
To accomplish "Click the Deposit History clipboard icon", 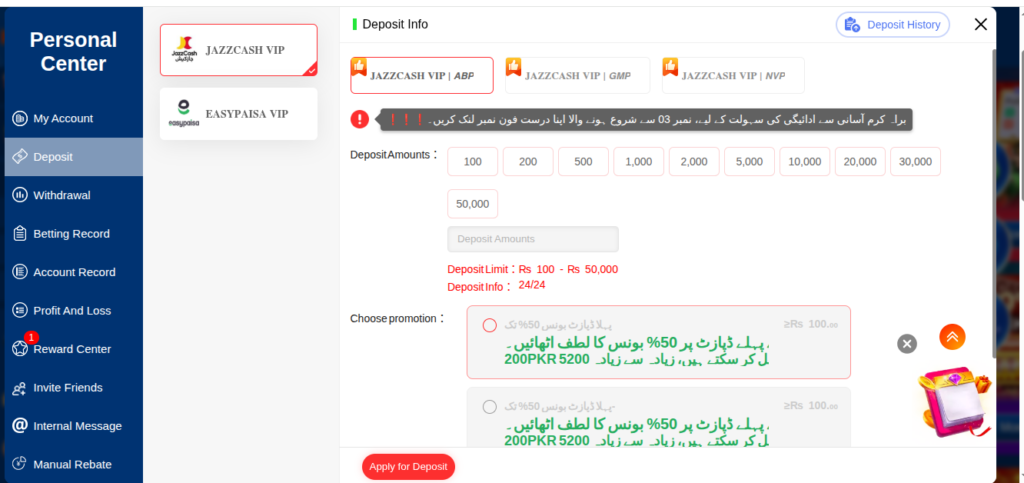I will [852, 25].
